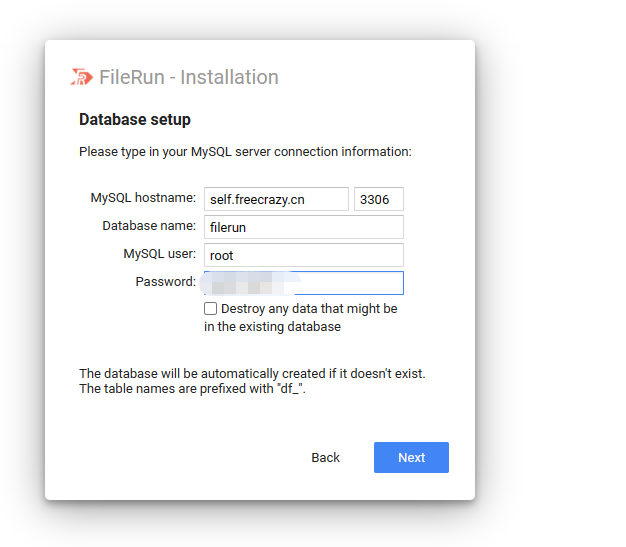Proceed with the blue Next button

411,457
